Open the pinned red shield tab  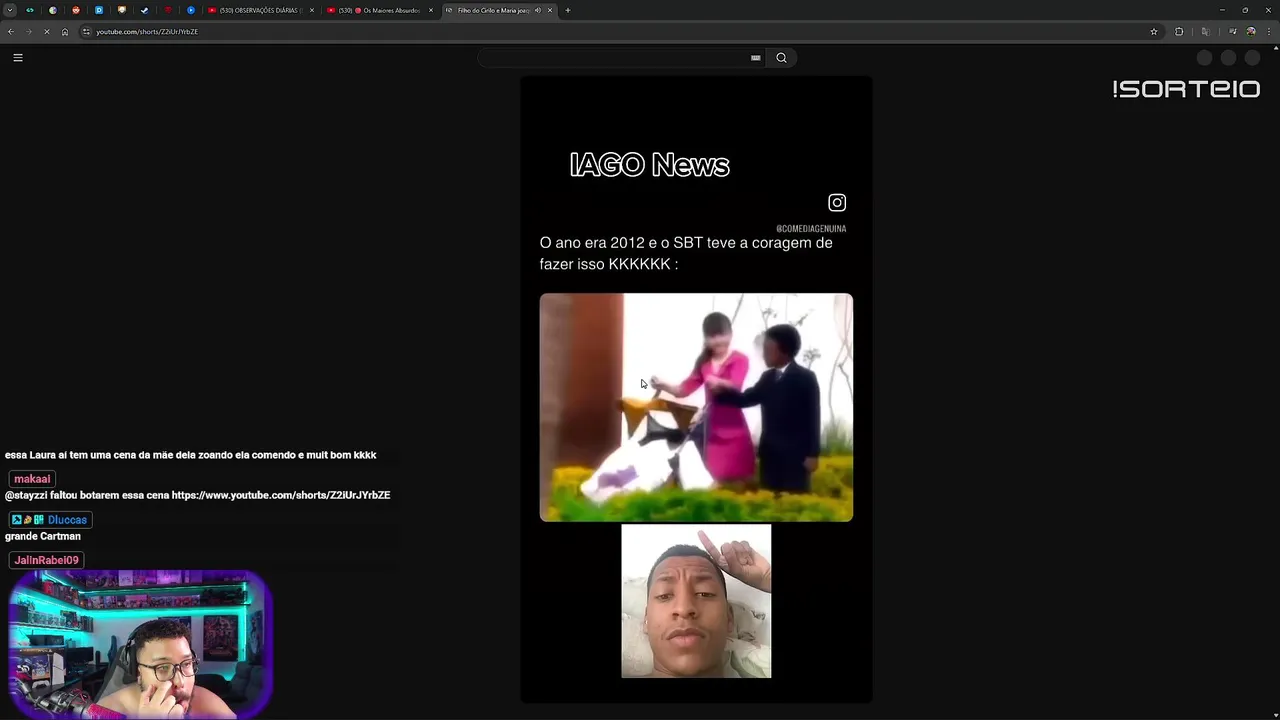coord(167,10)
